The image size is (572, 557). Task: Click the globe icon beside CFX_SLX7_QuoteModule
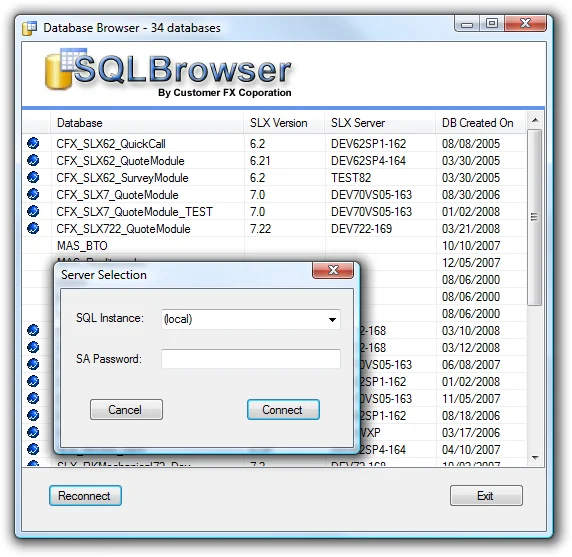click(x=33, y=194)
